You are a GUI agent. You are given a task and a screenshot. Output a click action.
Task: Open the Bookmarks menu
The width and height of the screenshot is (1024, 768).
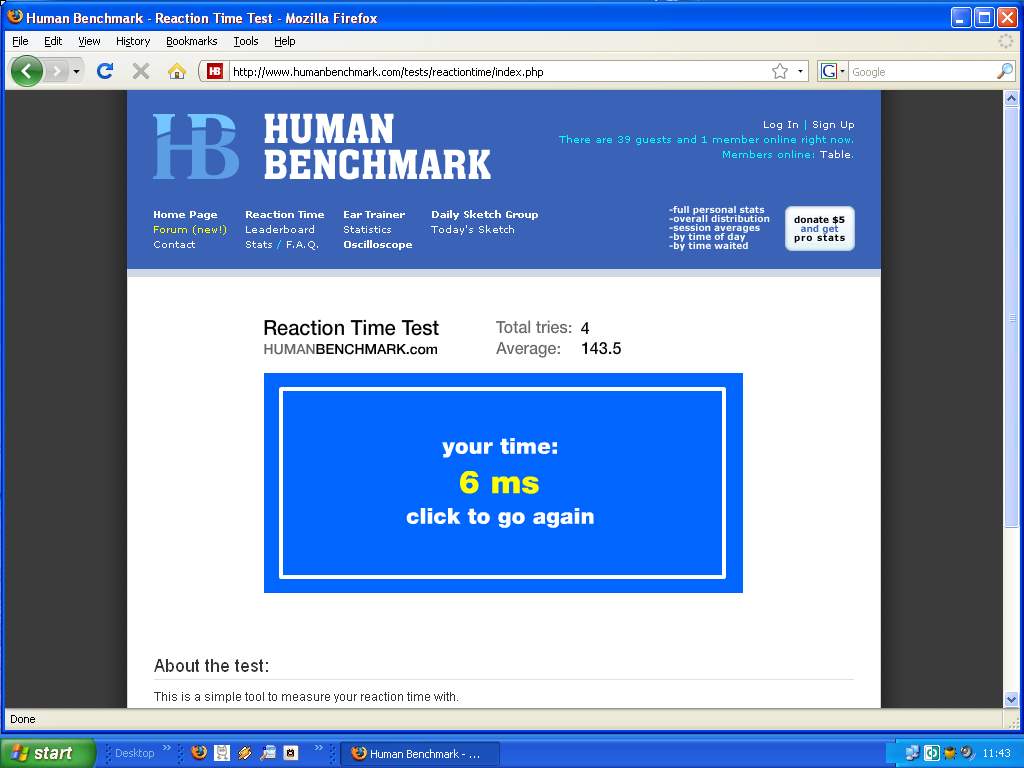(191, 41)
